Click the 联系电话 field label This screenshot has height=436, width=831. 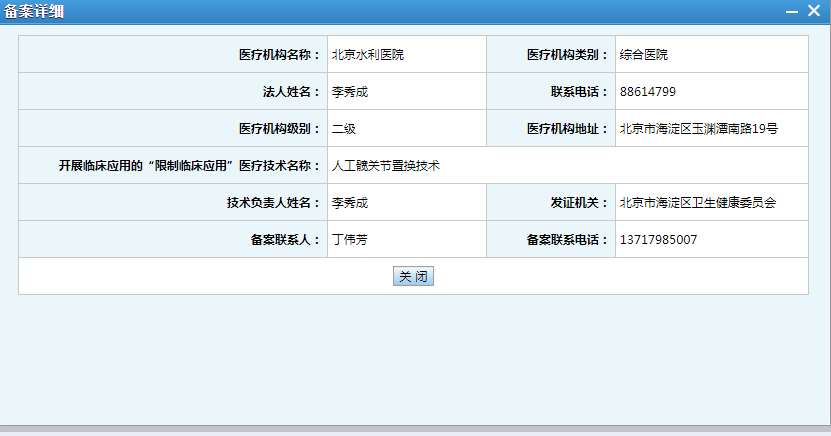click(x=579, y=92)
